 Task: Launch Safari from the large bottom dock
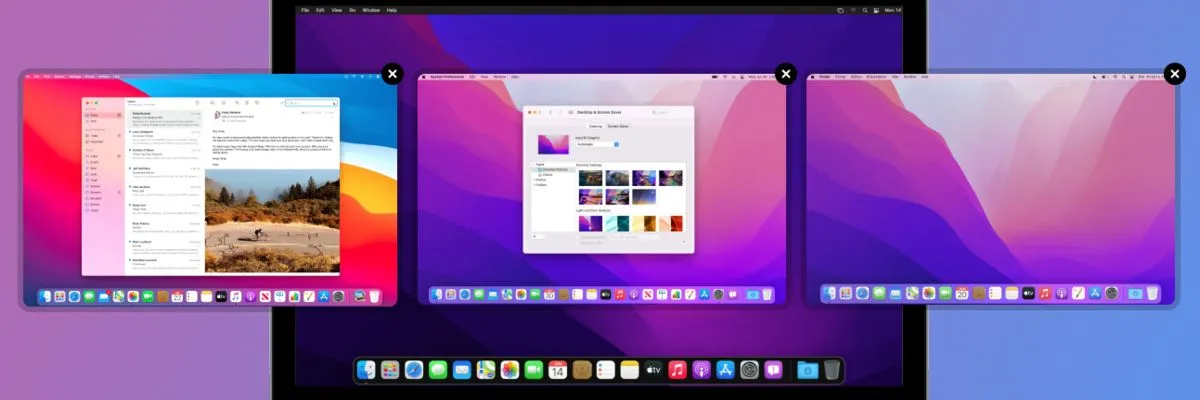click(414, 370)
